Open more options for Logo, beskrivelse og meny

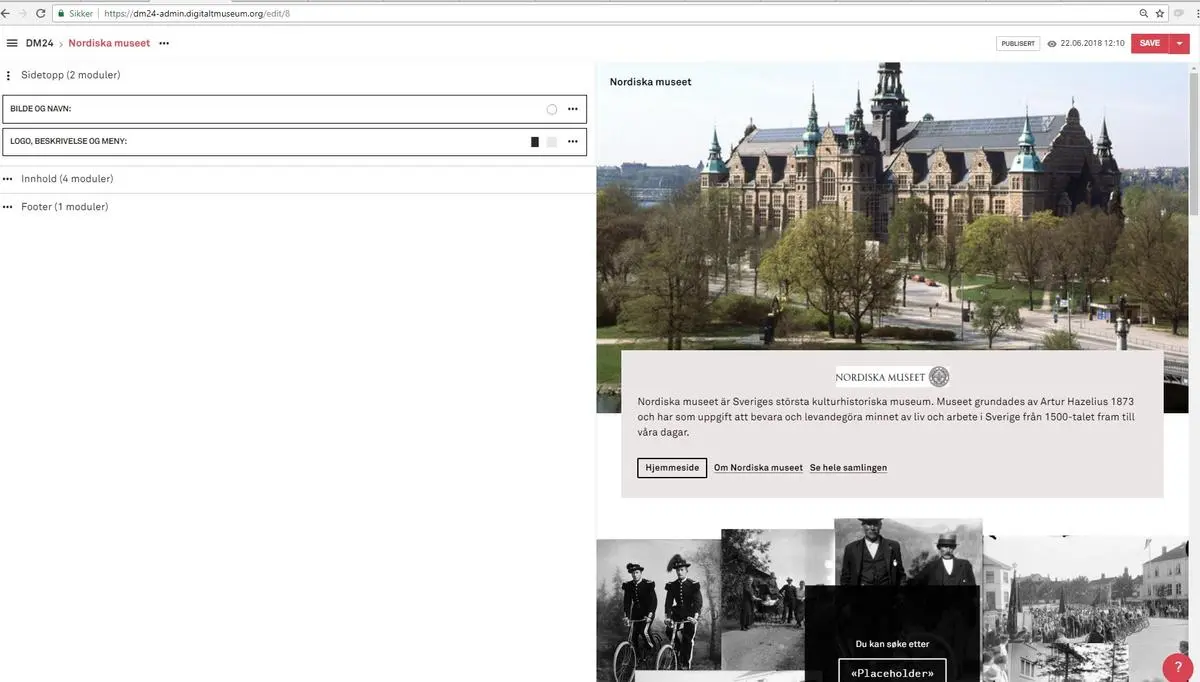tap(572, 142)
